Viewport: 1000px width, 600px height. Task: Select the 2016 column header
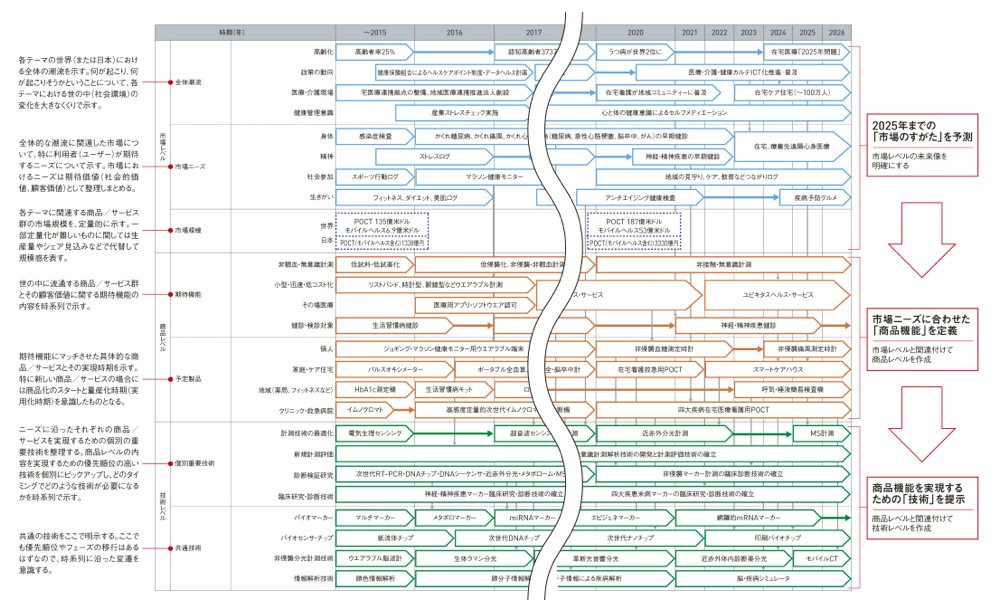coord(453,32)
